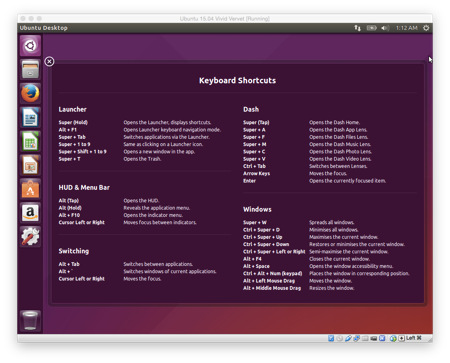This screenshot has width=450, height=363.
Task: Click the 'Alt + Tab' shortcut label
Action: click(x=69, y=264)
